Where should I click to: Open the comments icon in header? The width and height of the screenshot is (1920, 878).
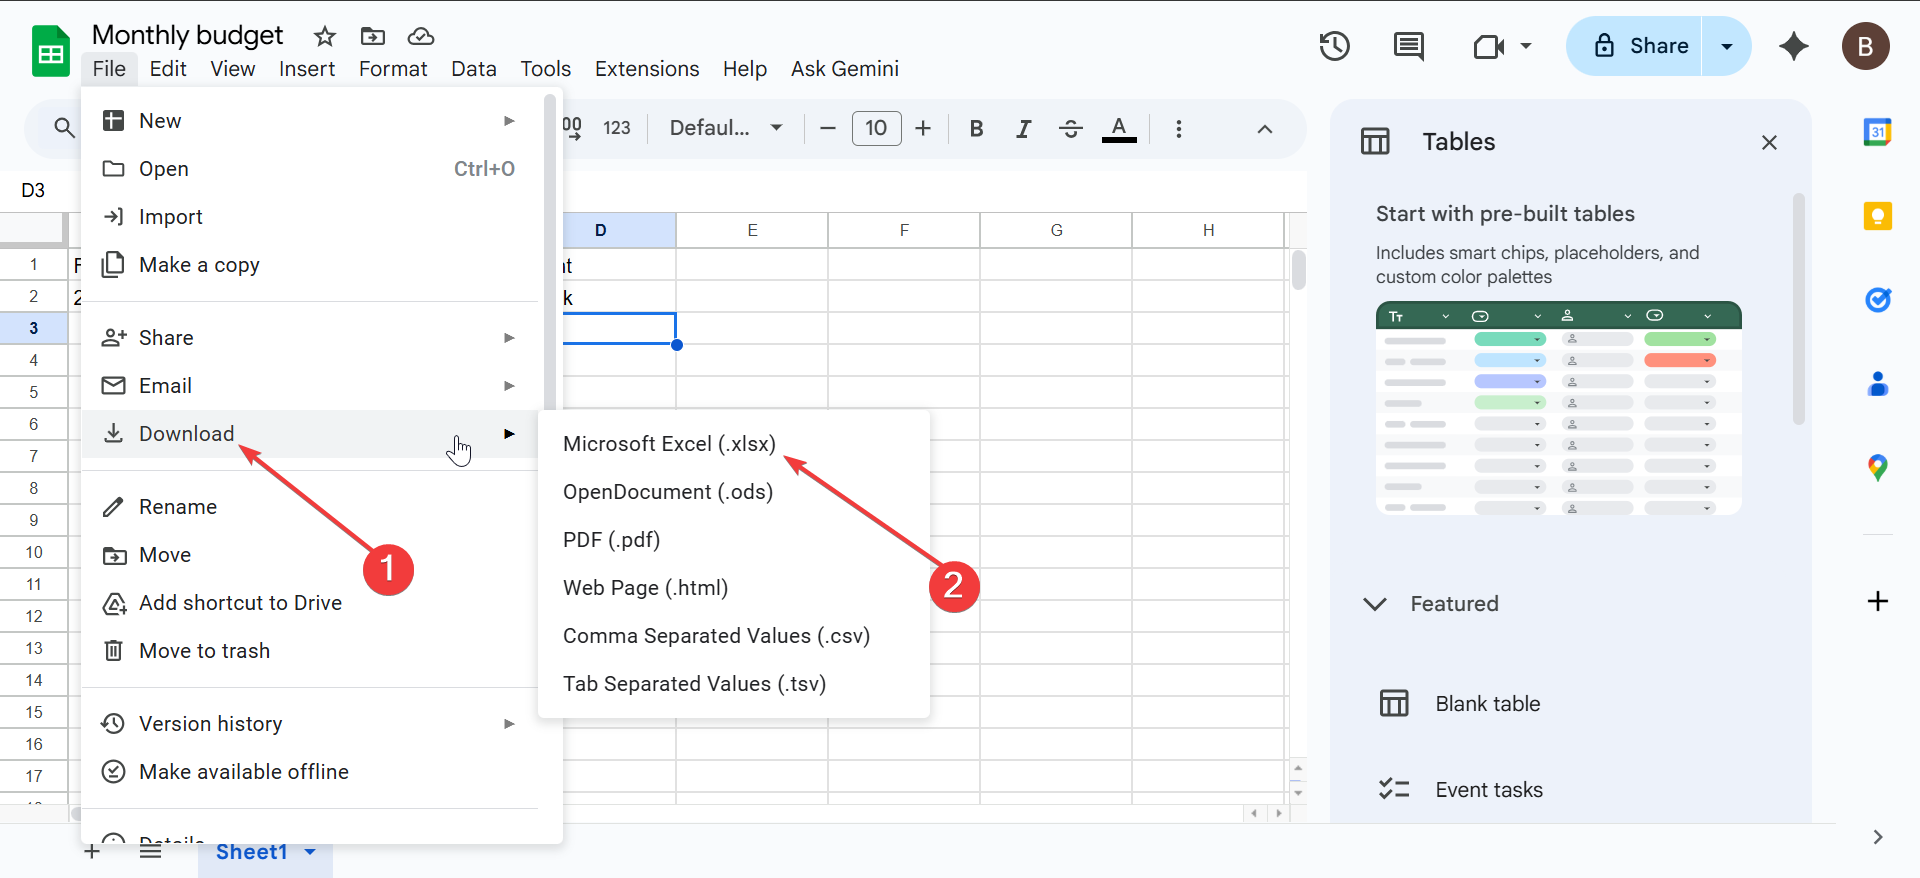pos(1408,46)
